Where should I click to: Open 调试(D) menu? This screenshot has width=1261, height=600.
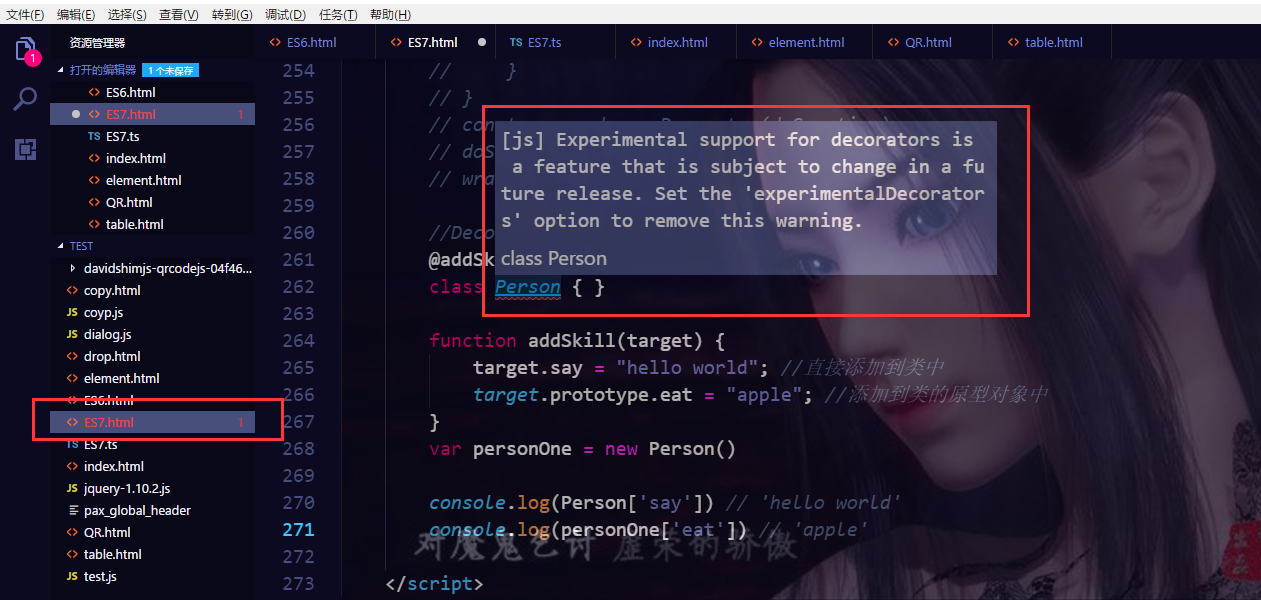pyautogui.click(x=286, y=14)
